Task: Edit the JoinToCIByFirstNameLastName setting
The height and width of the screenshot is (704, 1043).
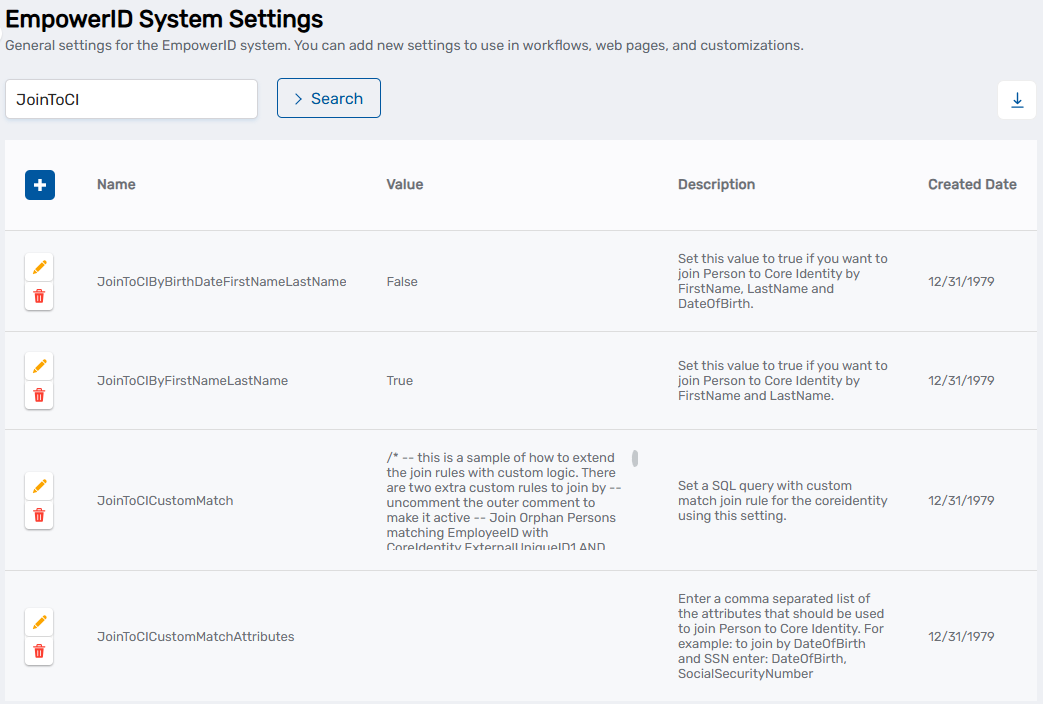Action: (39, 366)
